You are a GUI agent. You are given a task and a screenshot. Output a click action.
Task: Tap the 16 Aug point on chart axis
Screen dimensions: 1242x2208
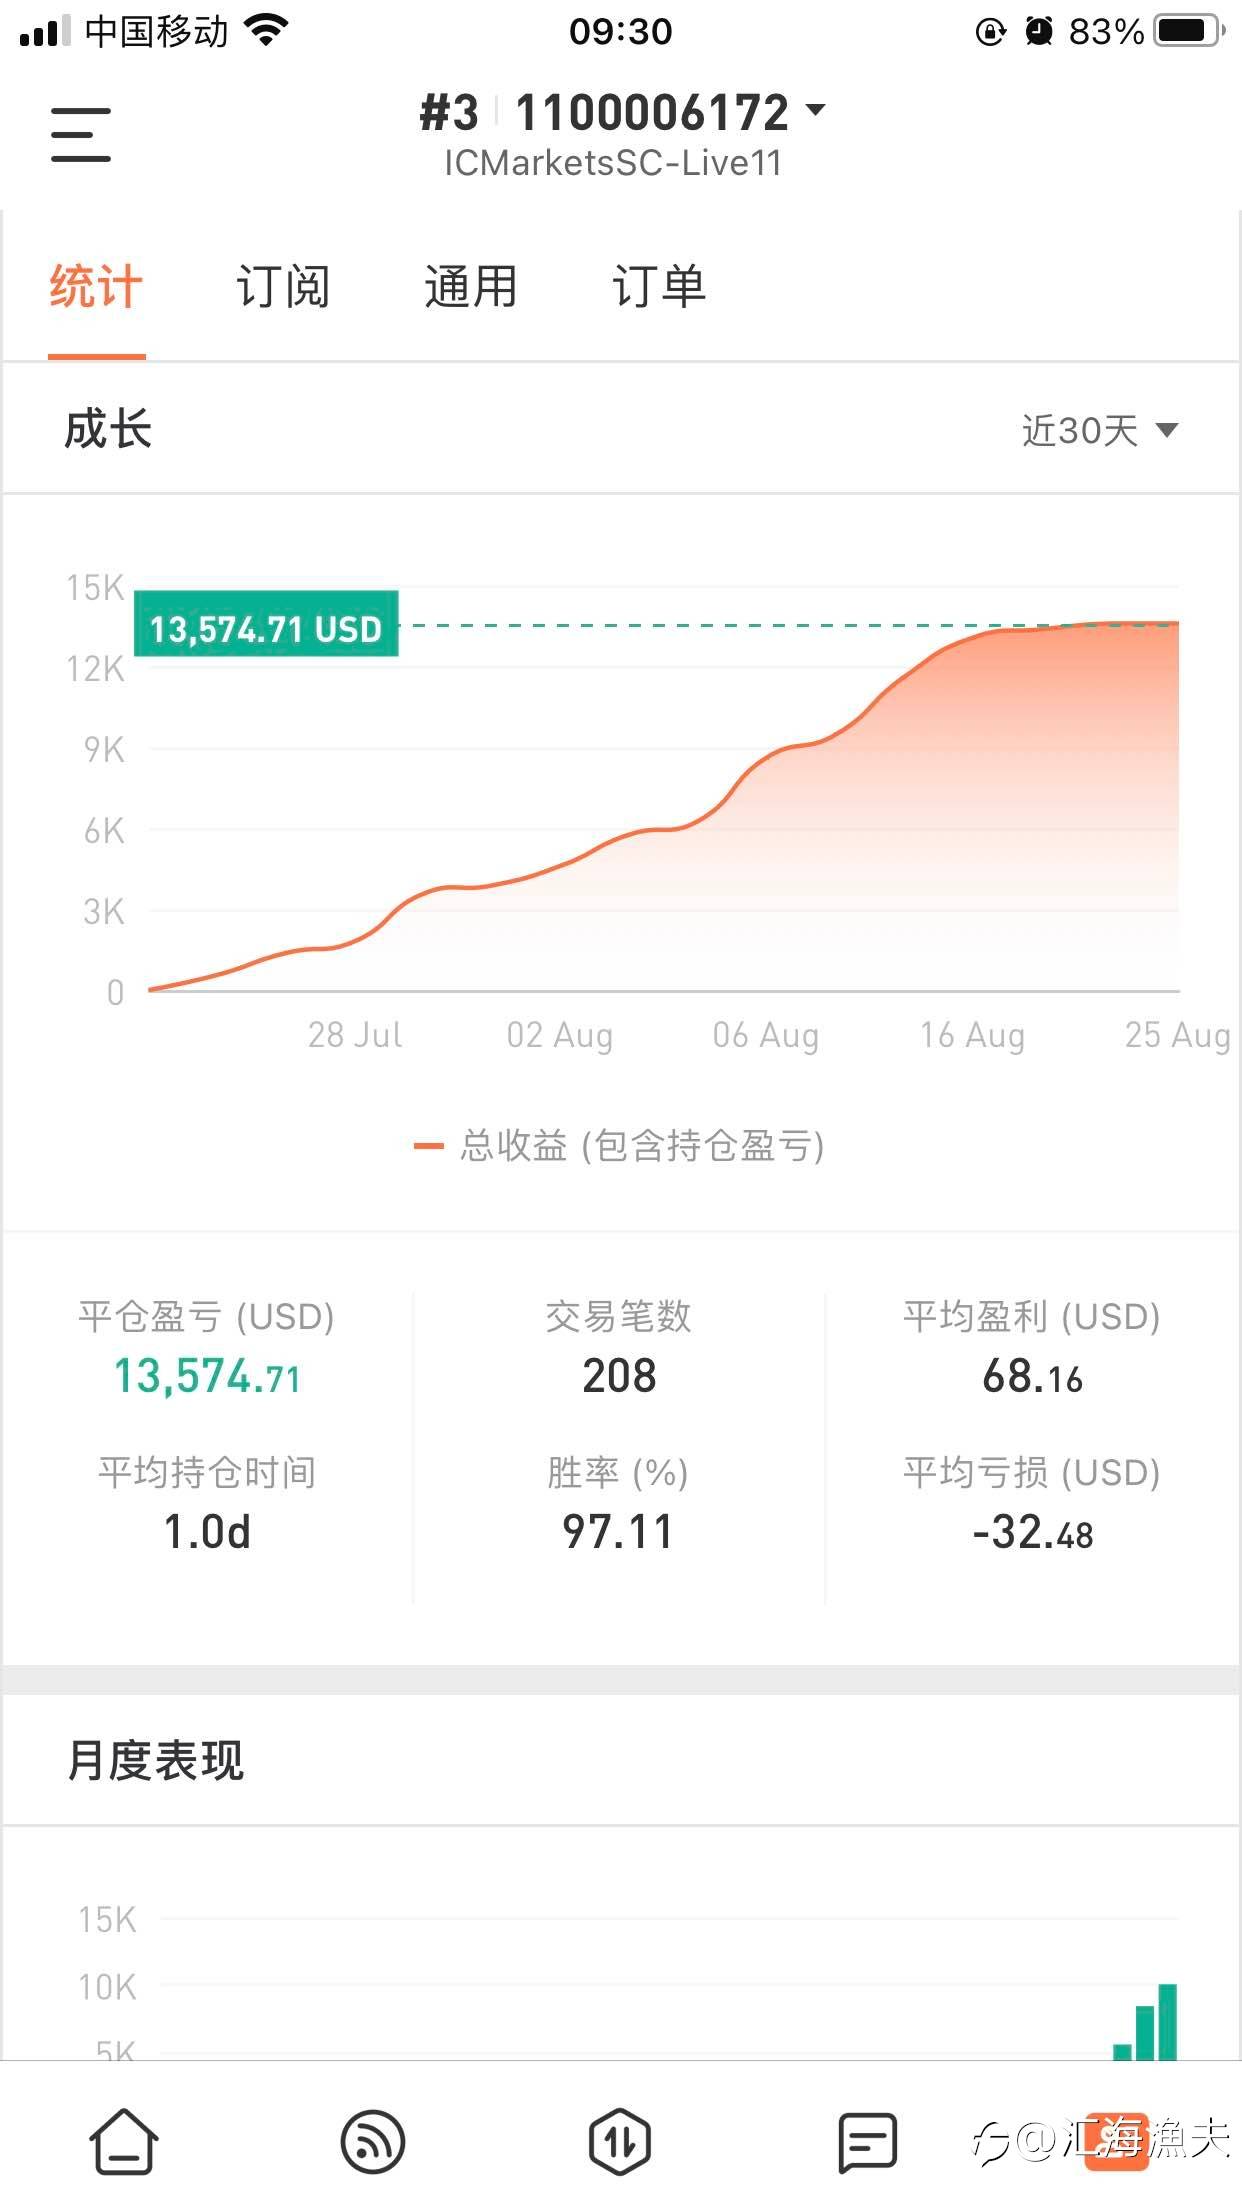click(x=972, y=1035)
